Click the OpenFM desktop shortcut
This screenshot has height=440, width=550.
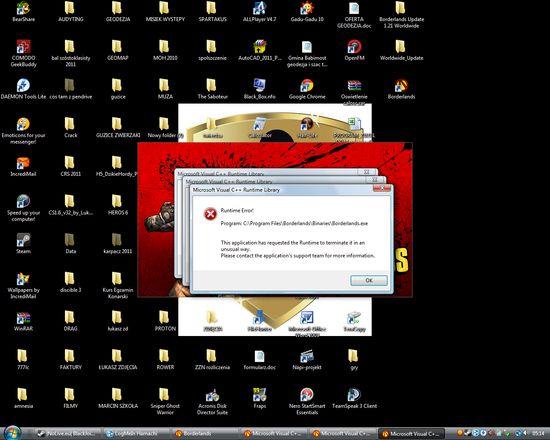[x=354, y=51]
